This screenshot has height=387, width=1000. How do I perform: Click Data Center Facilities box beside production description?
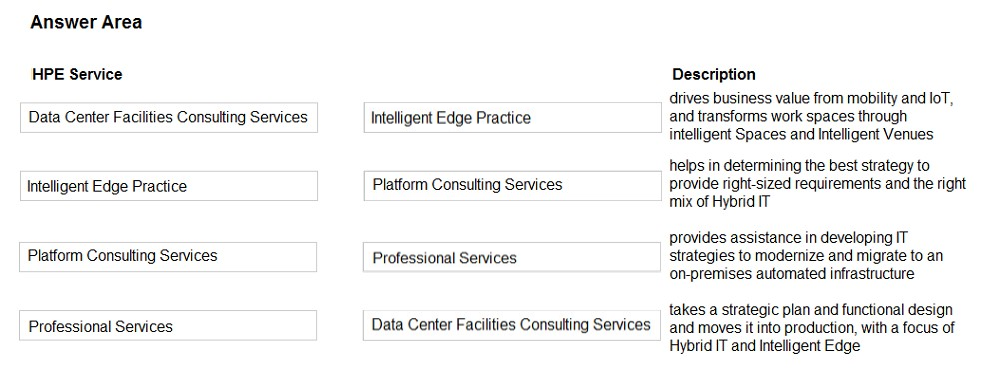[x=512, y=325]
